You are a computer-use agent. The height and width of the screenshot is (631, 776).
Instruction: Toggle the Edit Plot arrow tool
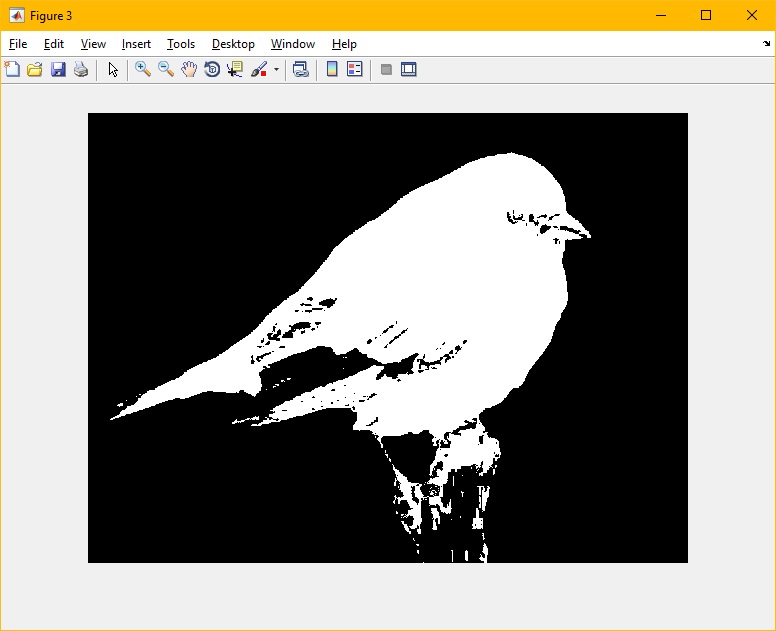click(x=113, y=70)
